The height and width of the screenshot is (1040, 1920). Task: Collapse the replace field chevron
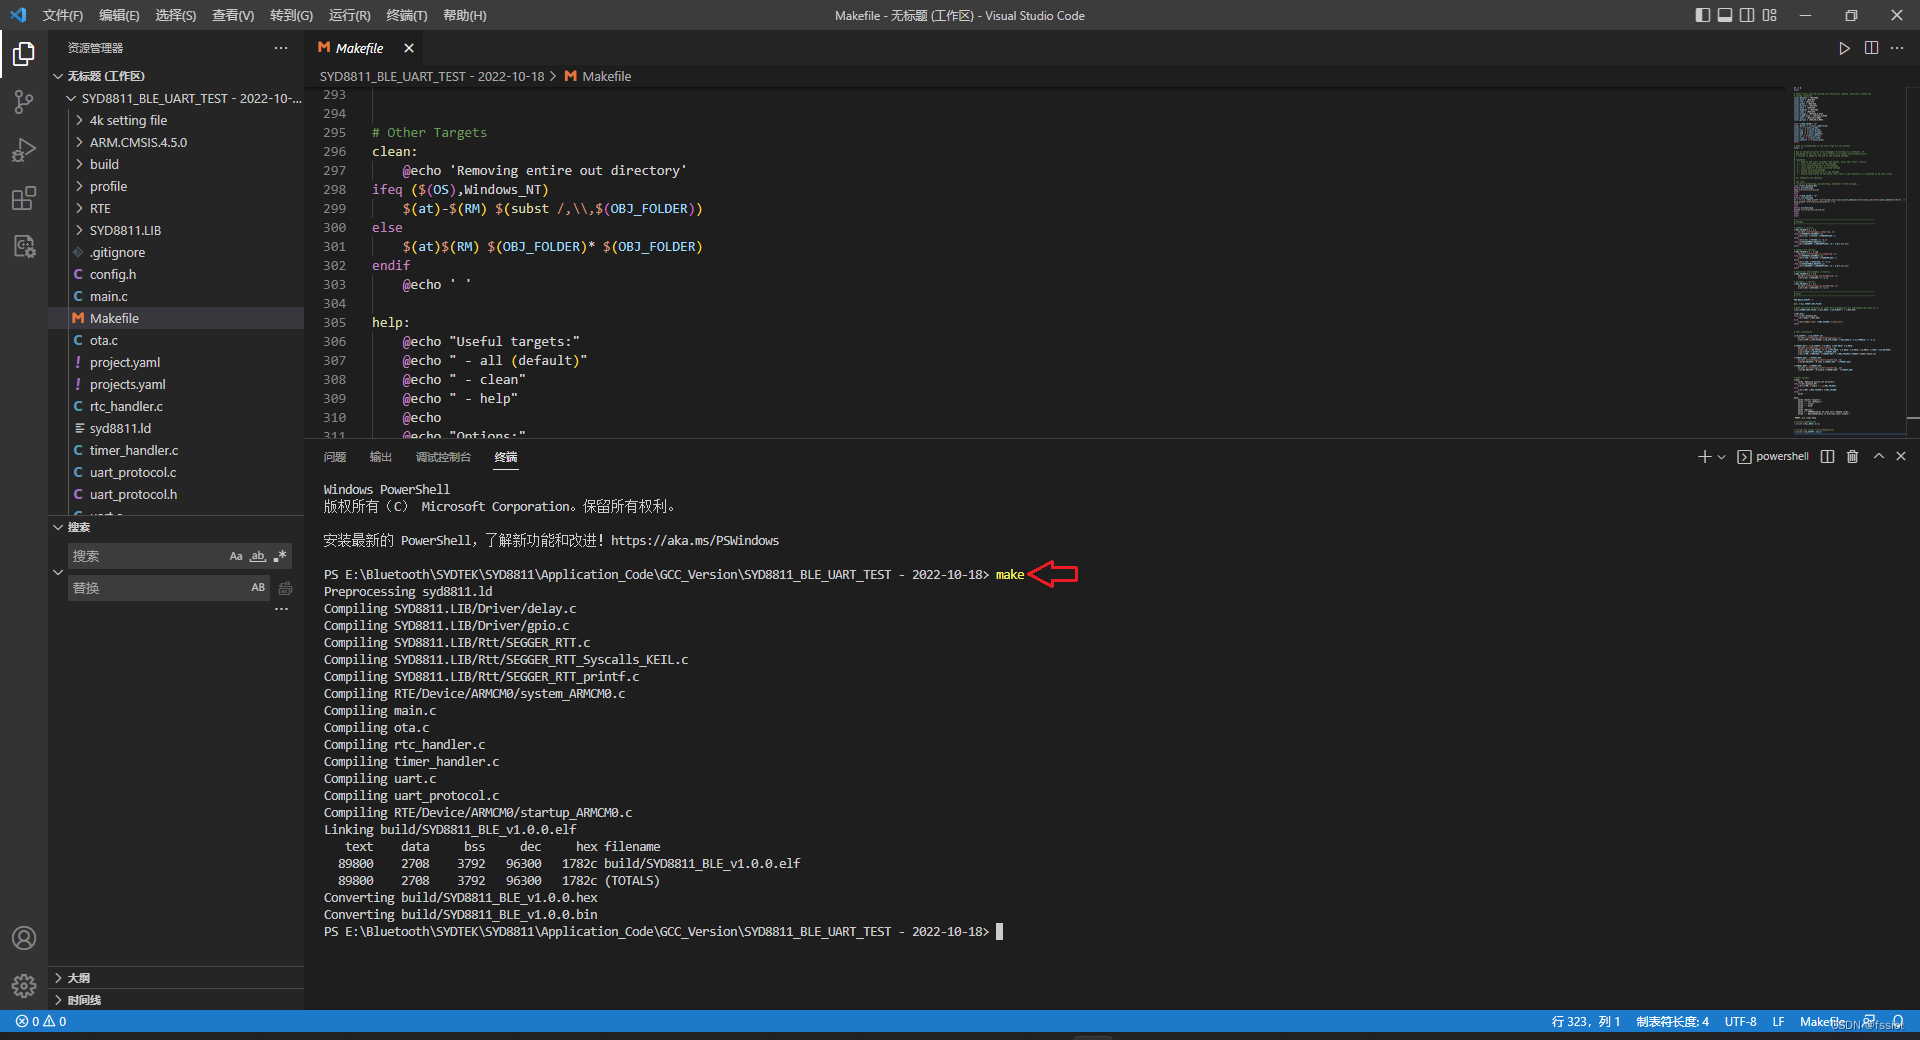57,572
